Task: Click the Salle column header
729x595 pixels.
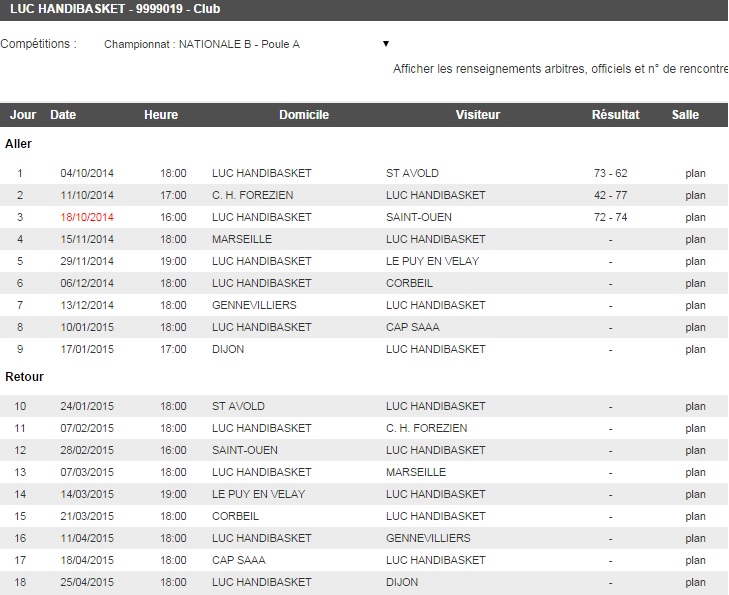Action: 685,115
